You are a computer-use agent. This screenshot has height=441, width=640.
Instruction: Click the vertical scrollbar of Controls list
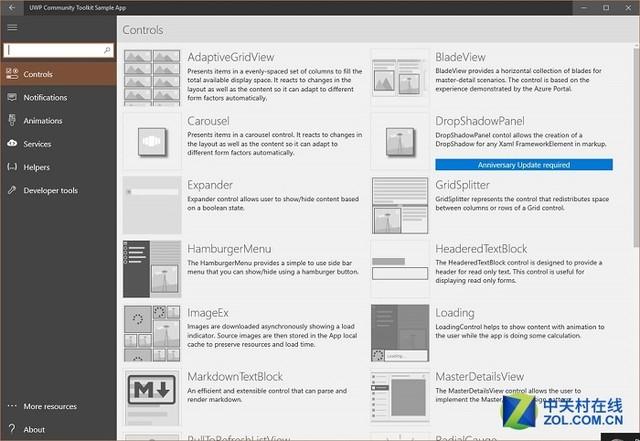click(x=635, y=200)
